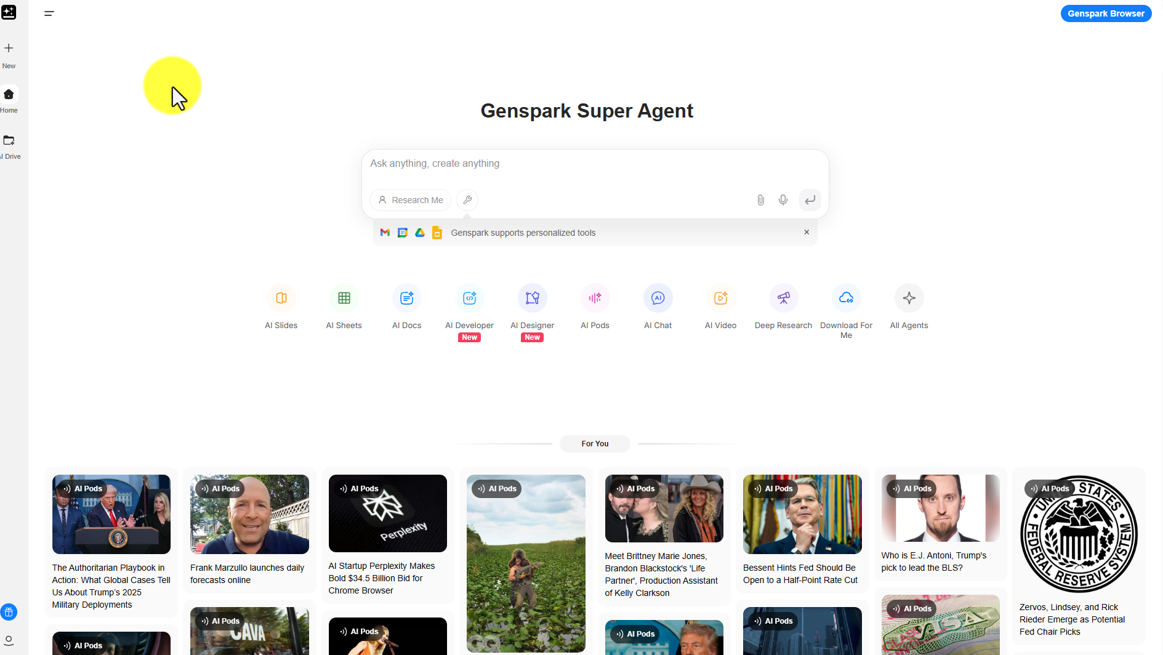Click the Google Docs icon in the banner
This screenshot has width=1163, height=655.
437,233
